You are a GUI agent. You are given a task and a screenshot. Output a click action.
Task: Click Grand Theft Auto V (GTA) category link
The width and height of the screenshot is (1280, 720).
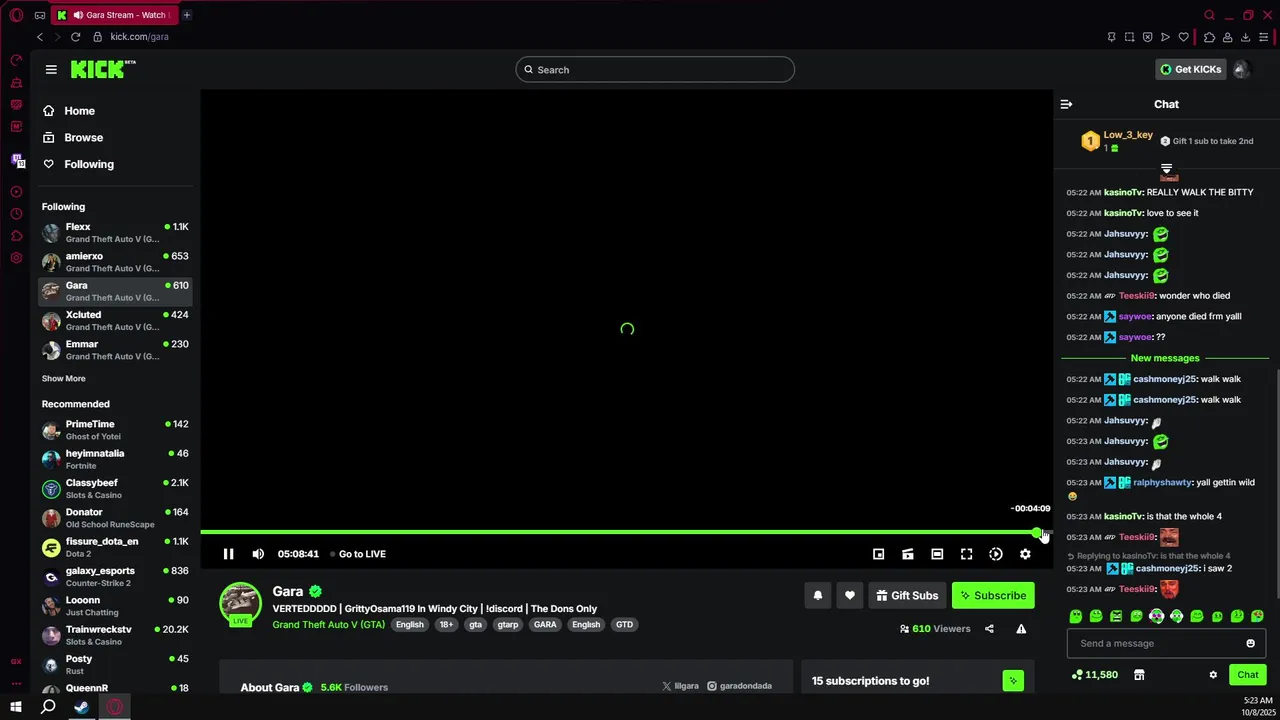coord(328,625)
